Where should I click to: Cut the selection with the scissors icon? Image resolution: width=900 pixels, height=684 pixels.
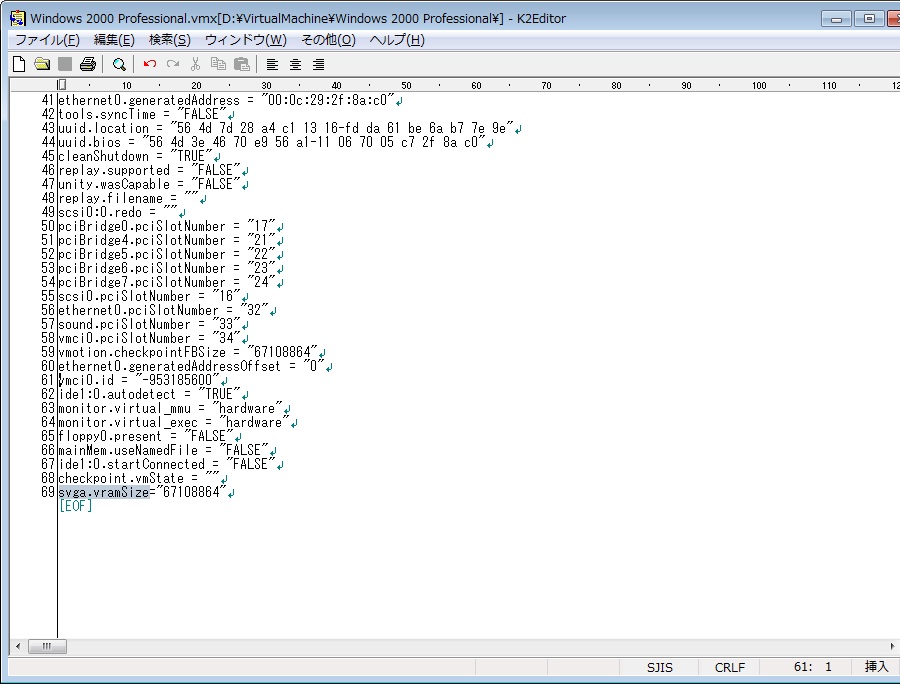tap(196, 64)
